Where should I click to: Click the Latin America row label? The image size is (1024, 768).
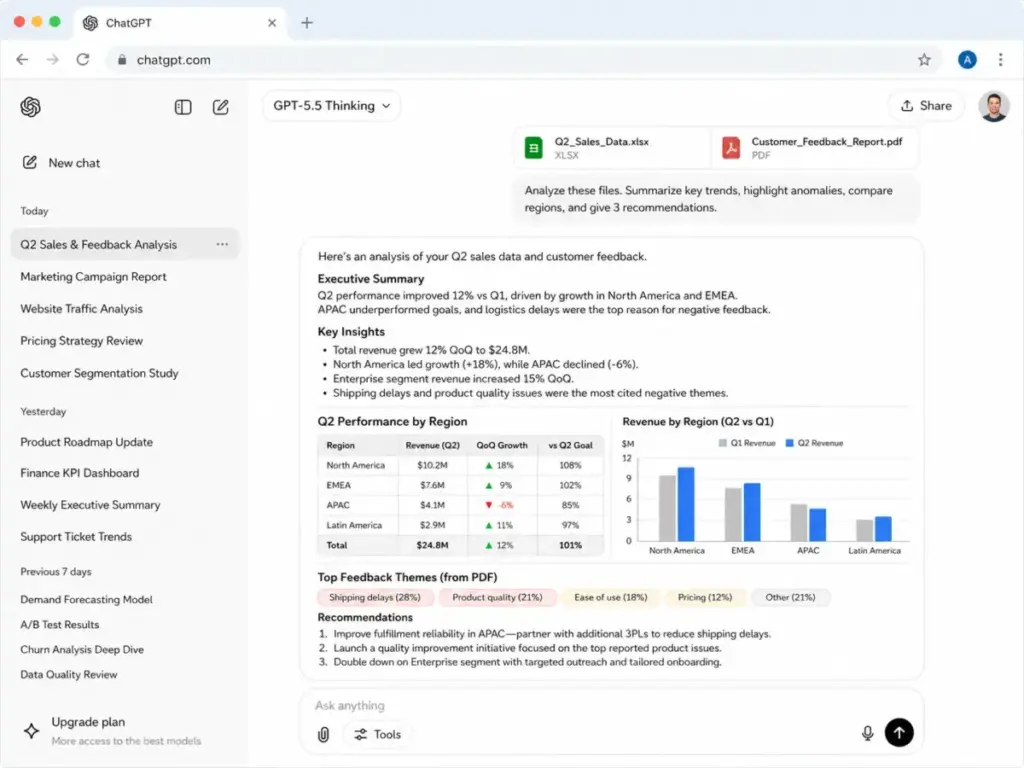point(354,525)
